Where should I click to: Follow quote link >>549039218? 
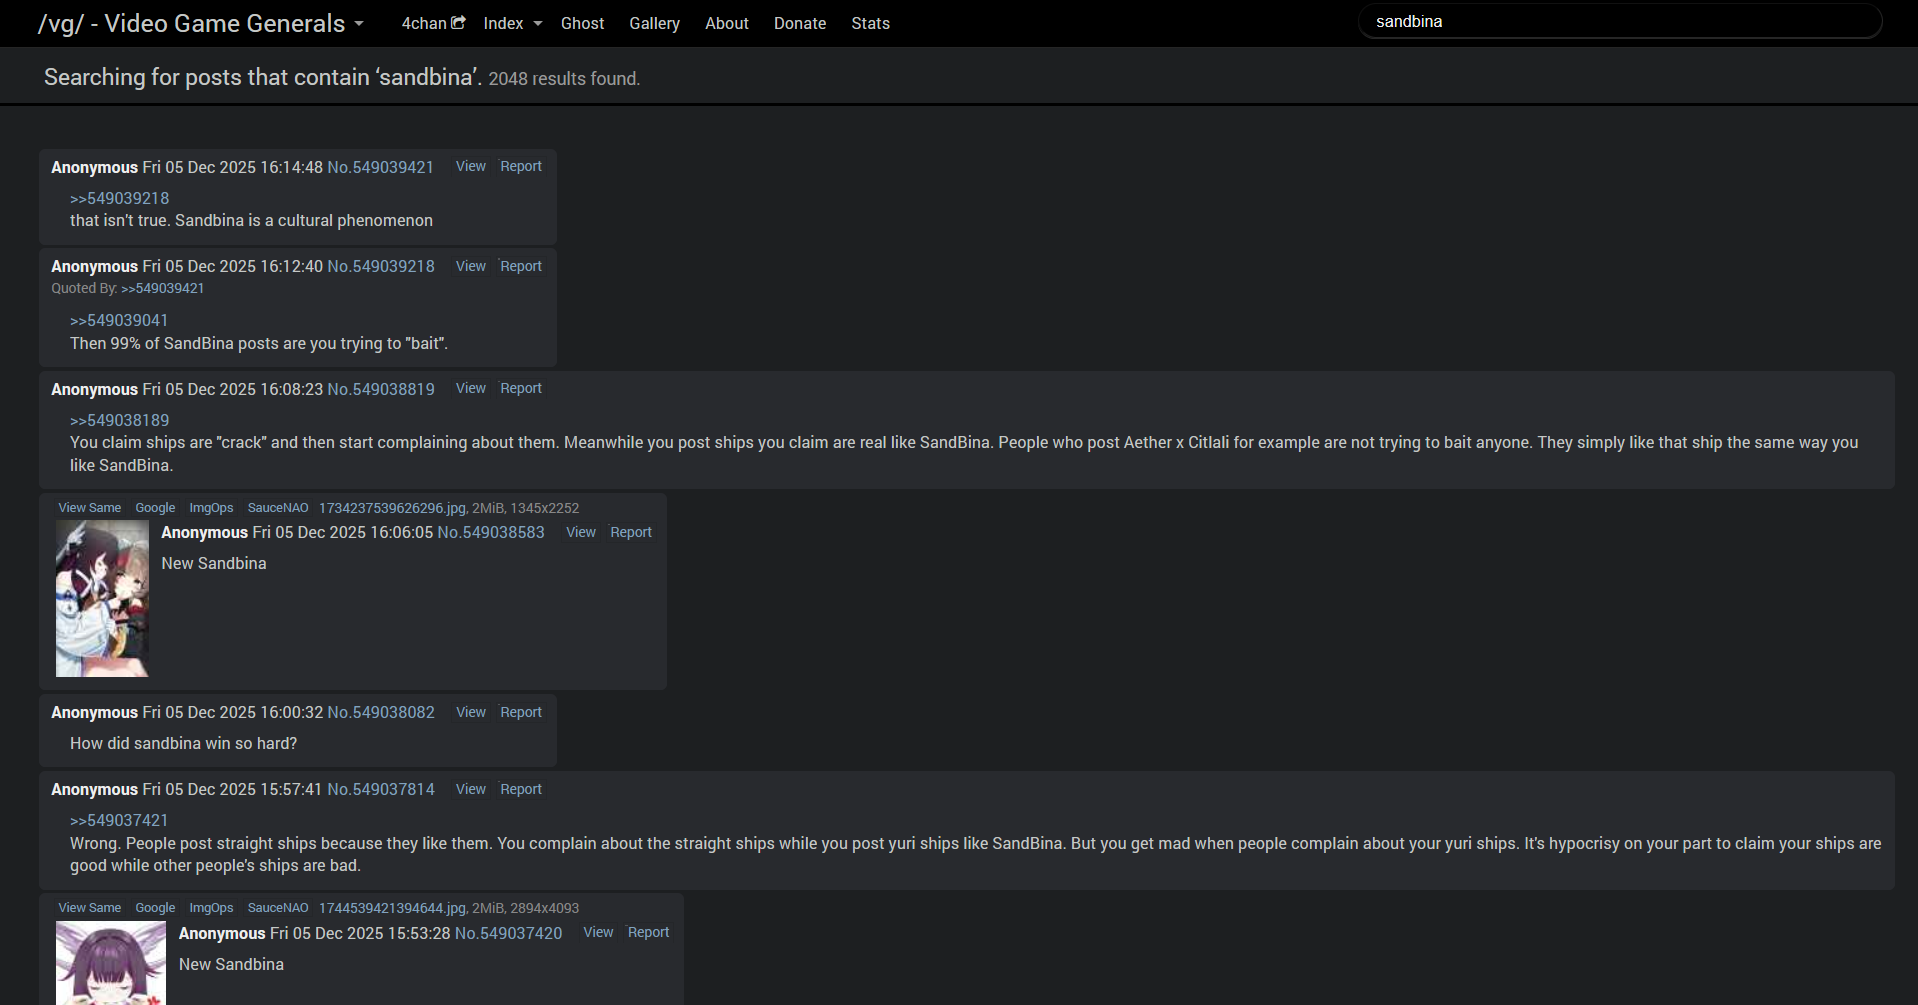point(120,198)
